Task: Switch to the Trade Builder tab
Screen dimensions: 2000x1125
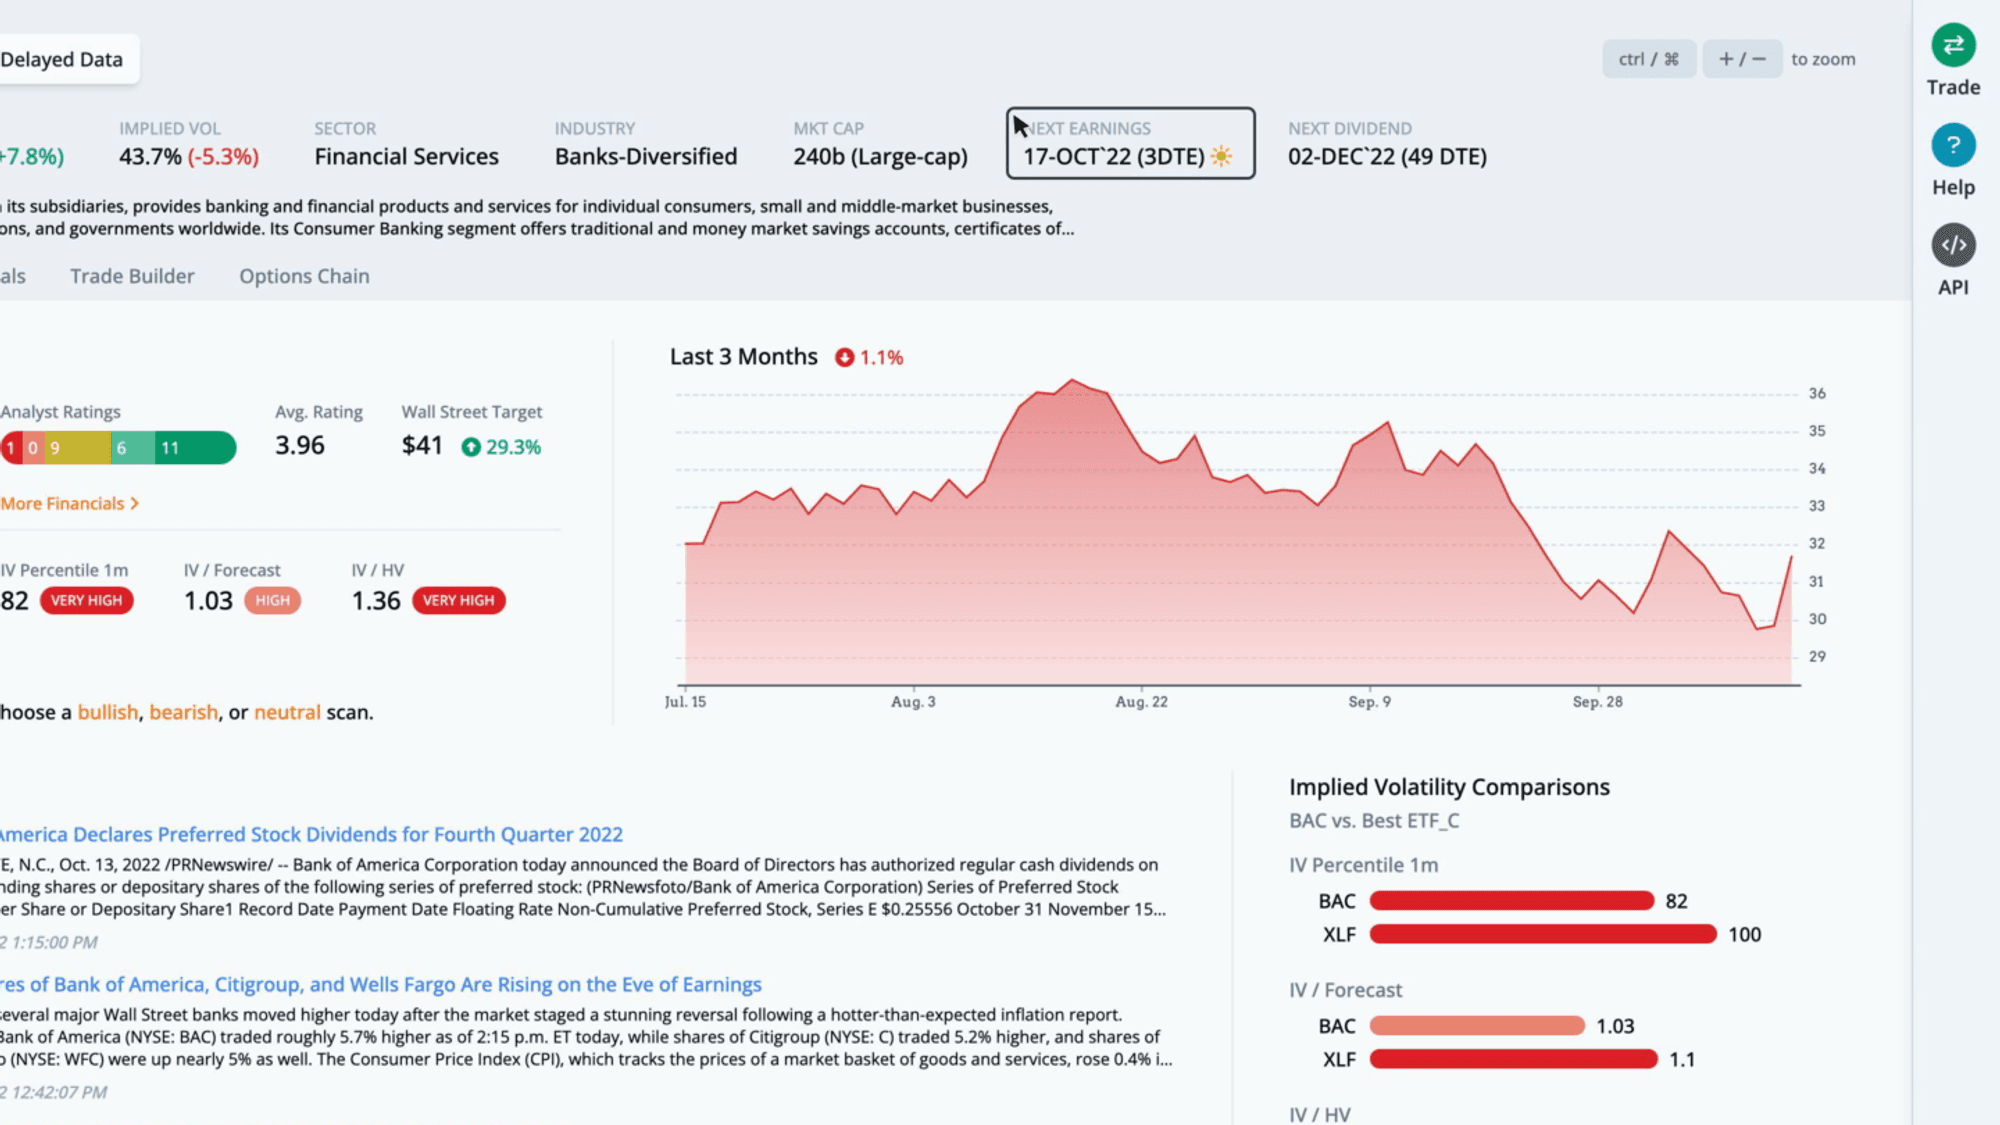Action: [132, 276]
